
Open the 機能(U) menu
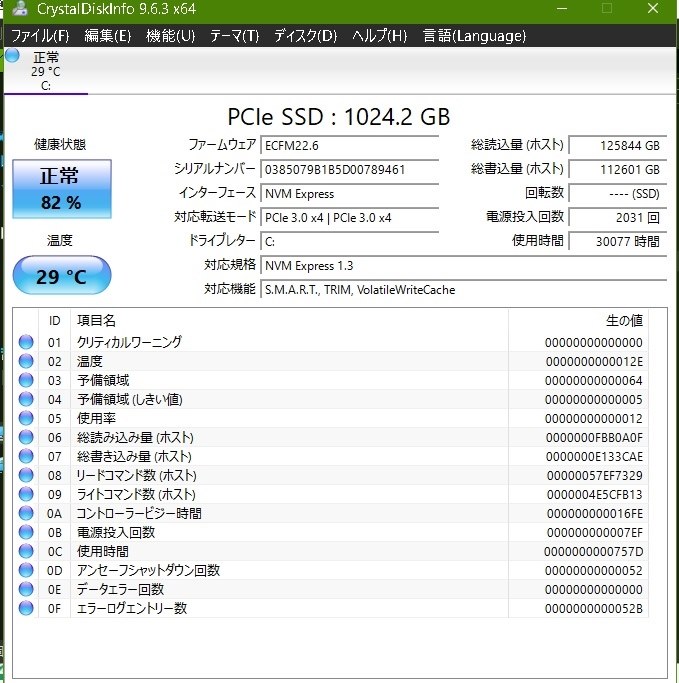click(171, 36)
